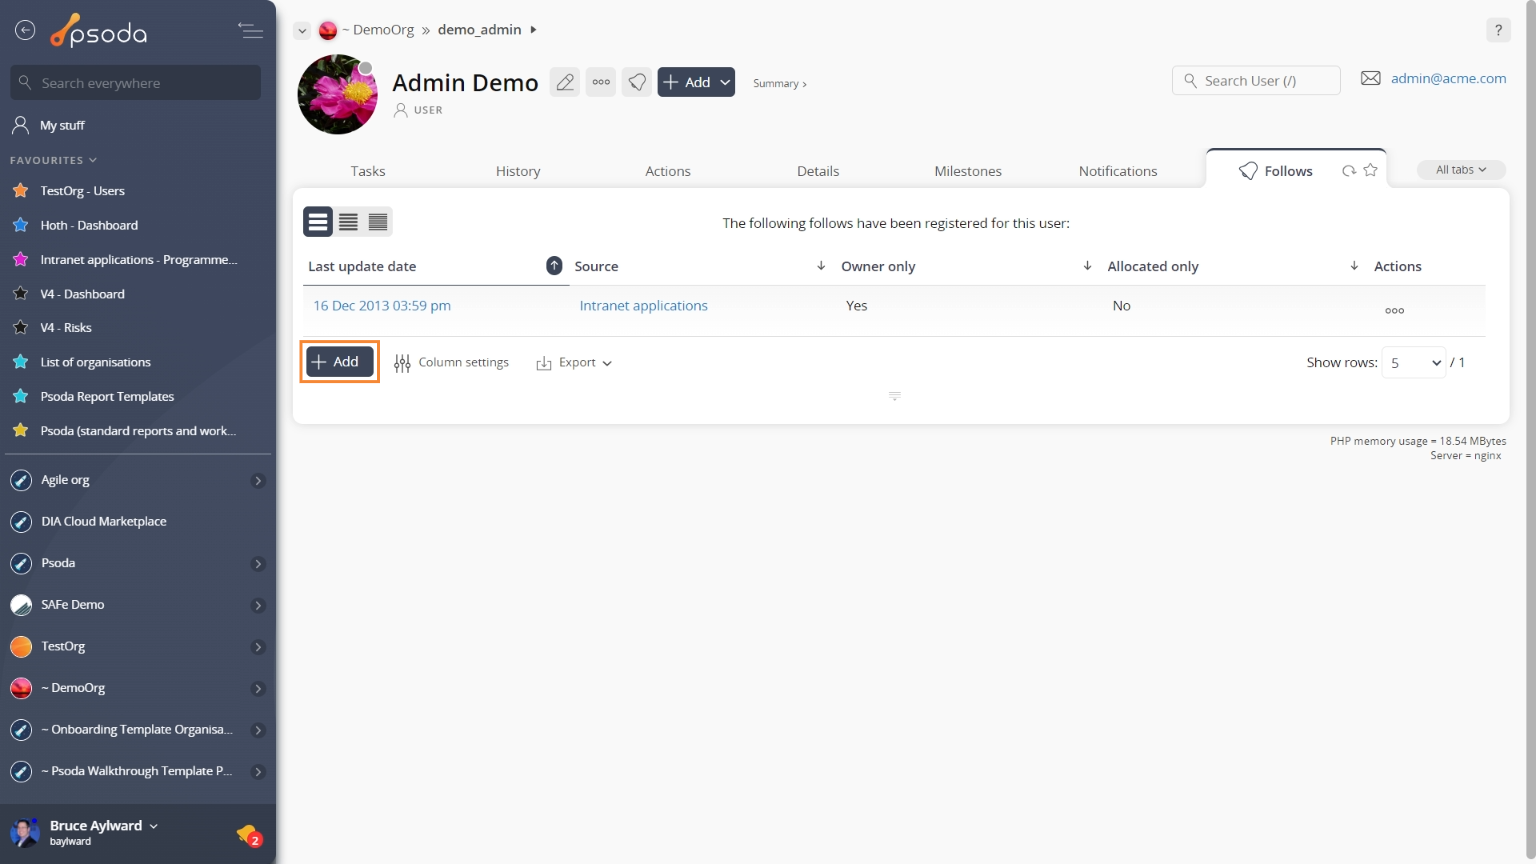Refresh the Follows tab
This screenshot has width=1536, height=864.
point(1349,171)
